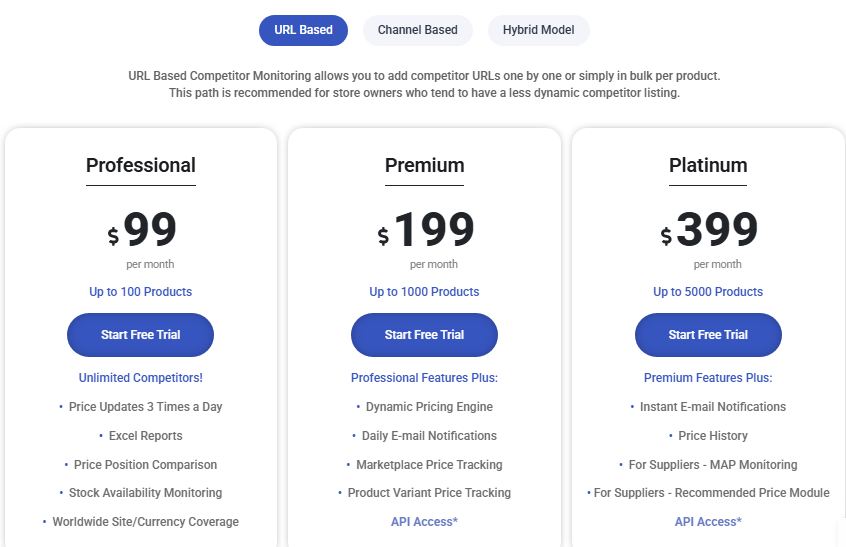Click the Price History feature item
This screenshot has width=846, height=547.
click(x=713, y=436)
